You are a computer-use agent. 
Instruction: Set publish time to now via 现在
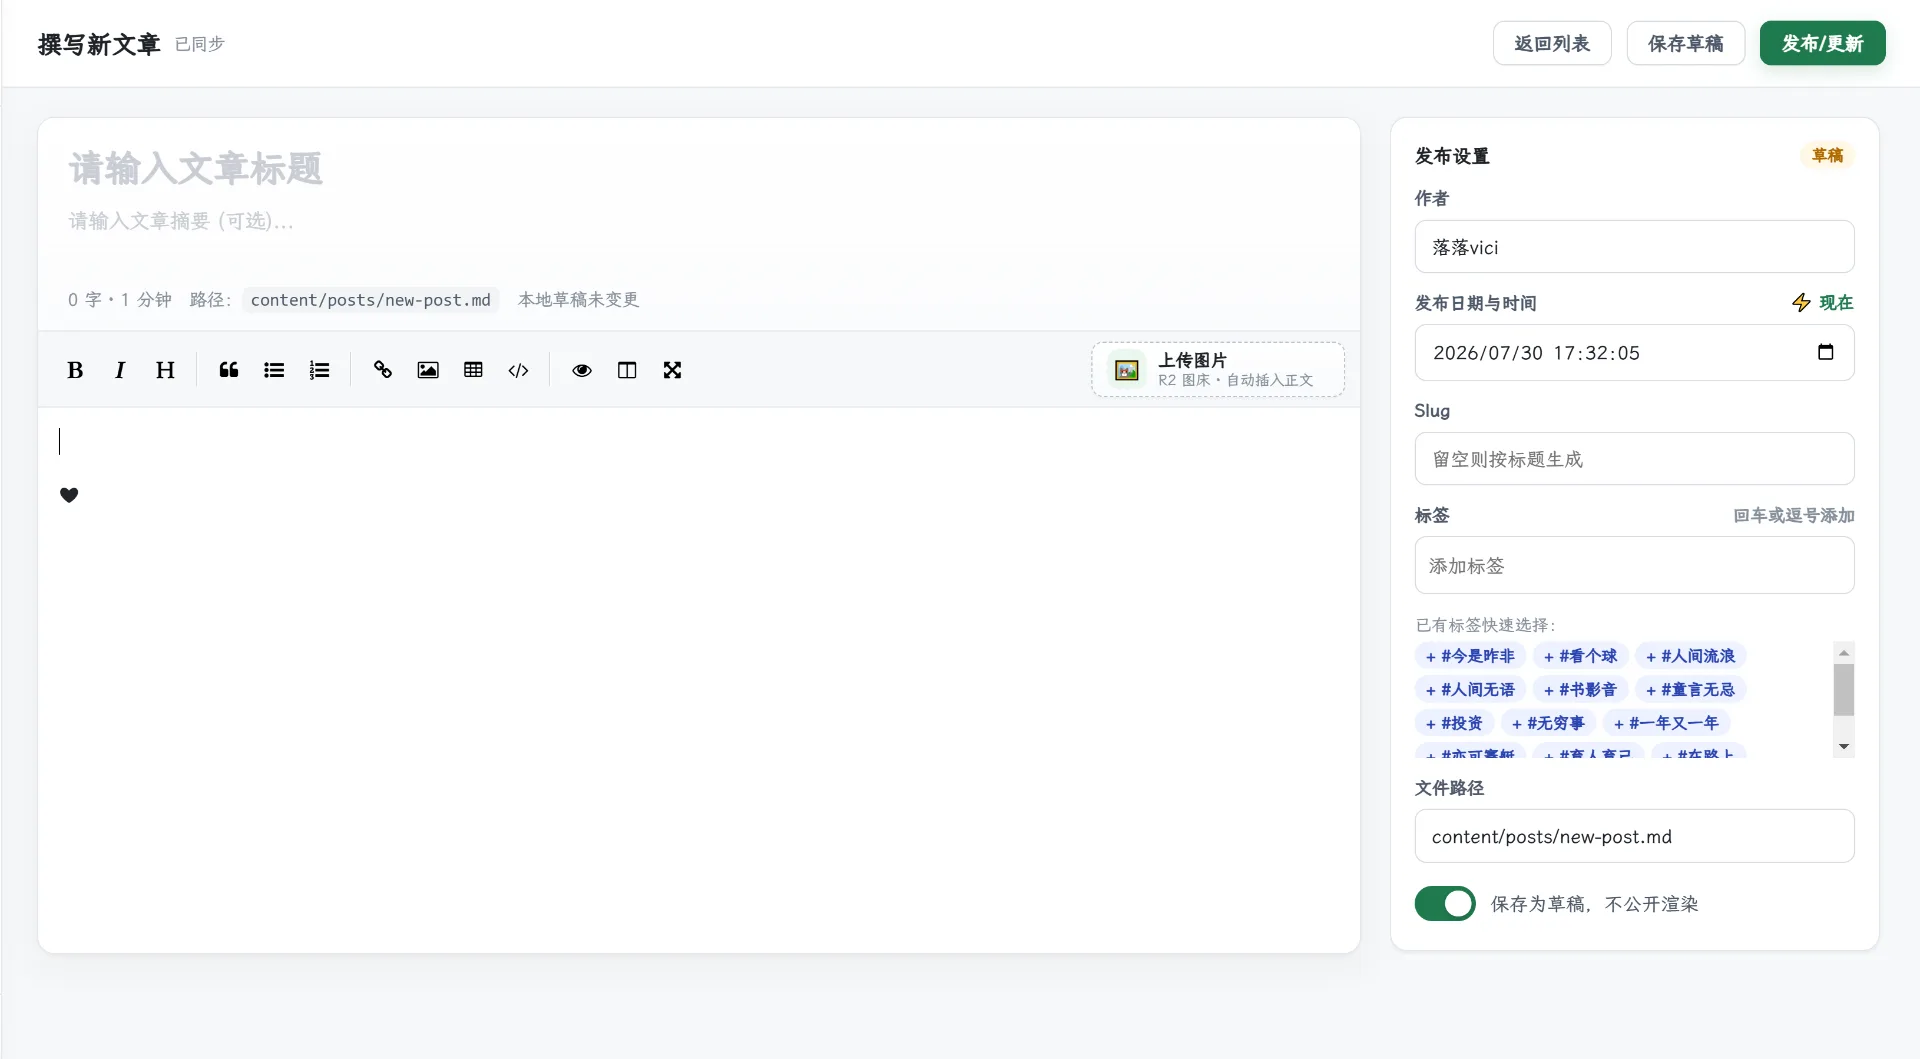[1822, 302]
